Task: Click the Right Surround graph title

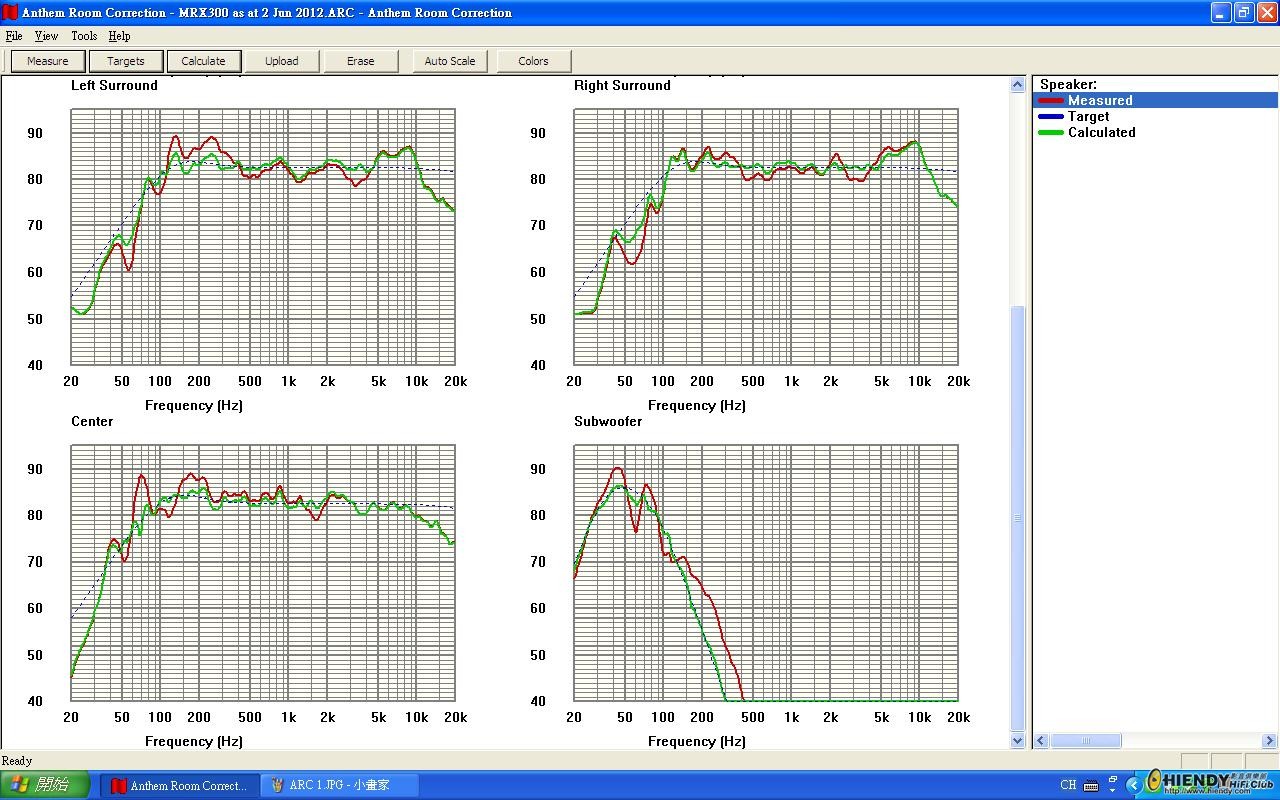Action: [622, 86]
